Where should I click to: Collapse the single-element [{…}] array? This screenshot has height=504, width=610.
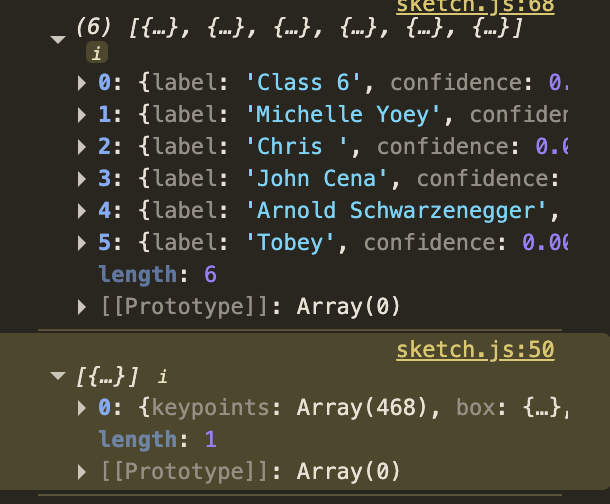(x=57, y=376)
